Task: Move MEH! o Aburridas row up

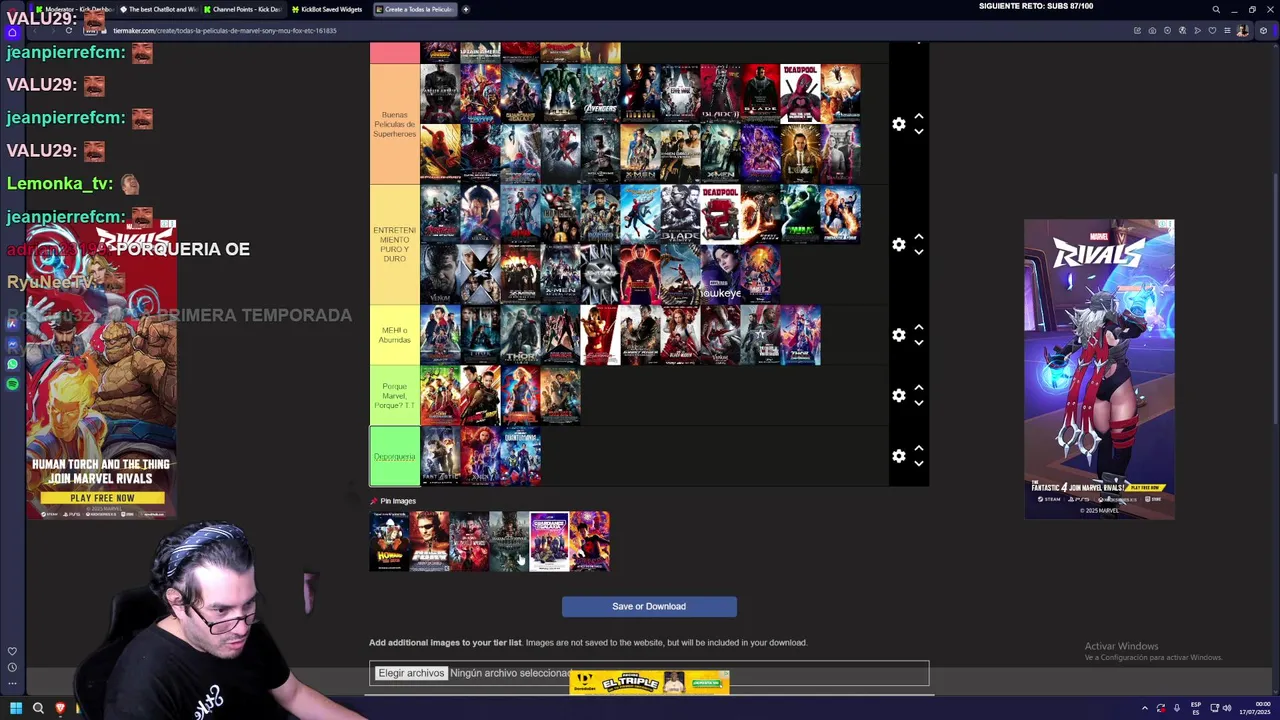Action: (918, 328)
